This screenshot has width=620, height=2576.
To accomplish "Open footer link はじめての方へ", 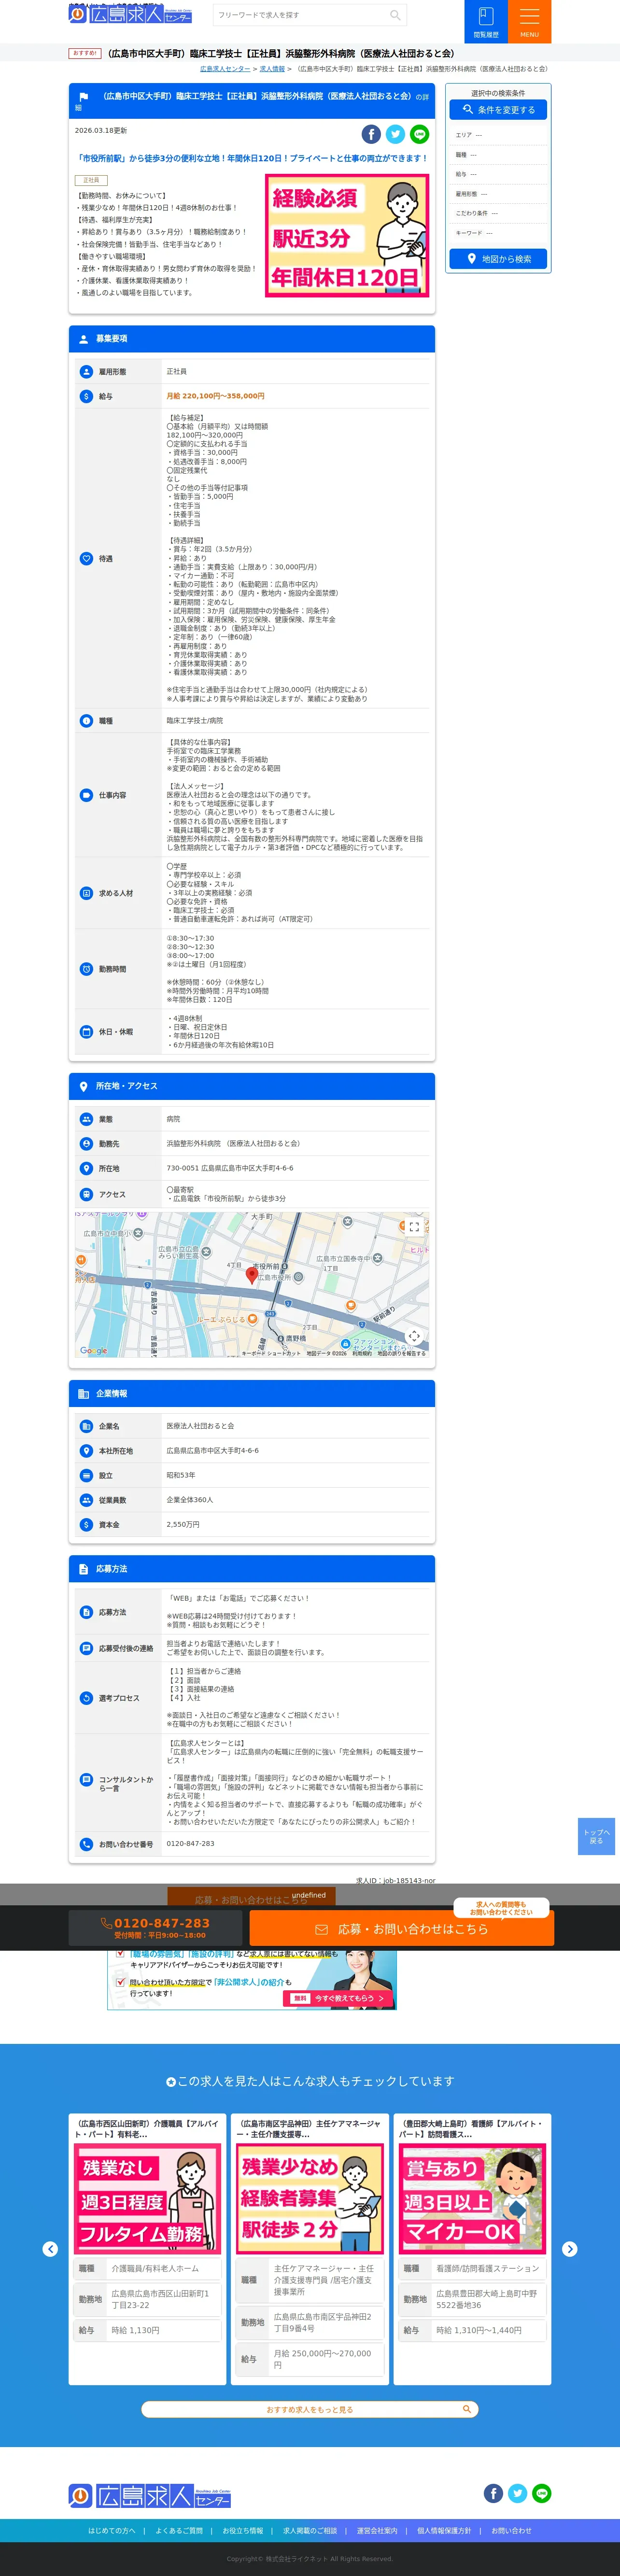I will tap(111, 2531).
